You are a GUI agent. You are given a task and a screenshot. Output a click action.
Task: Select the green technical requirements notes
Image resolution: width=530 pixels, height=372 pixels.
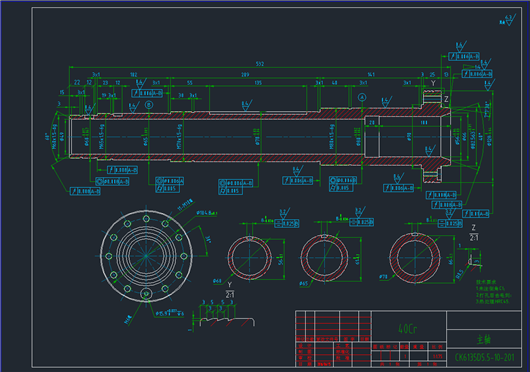point(493,292)
